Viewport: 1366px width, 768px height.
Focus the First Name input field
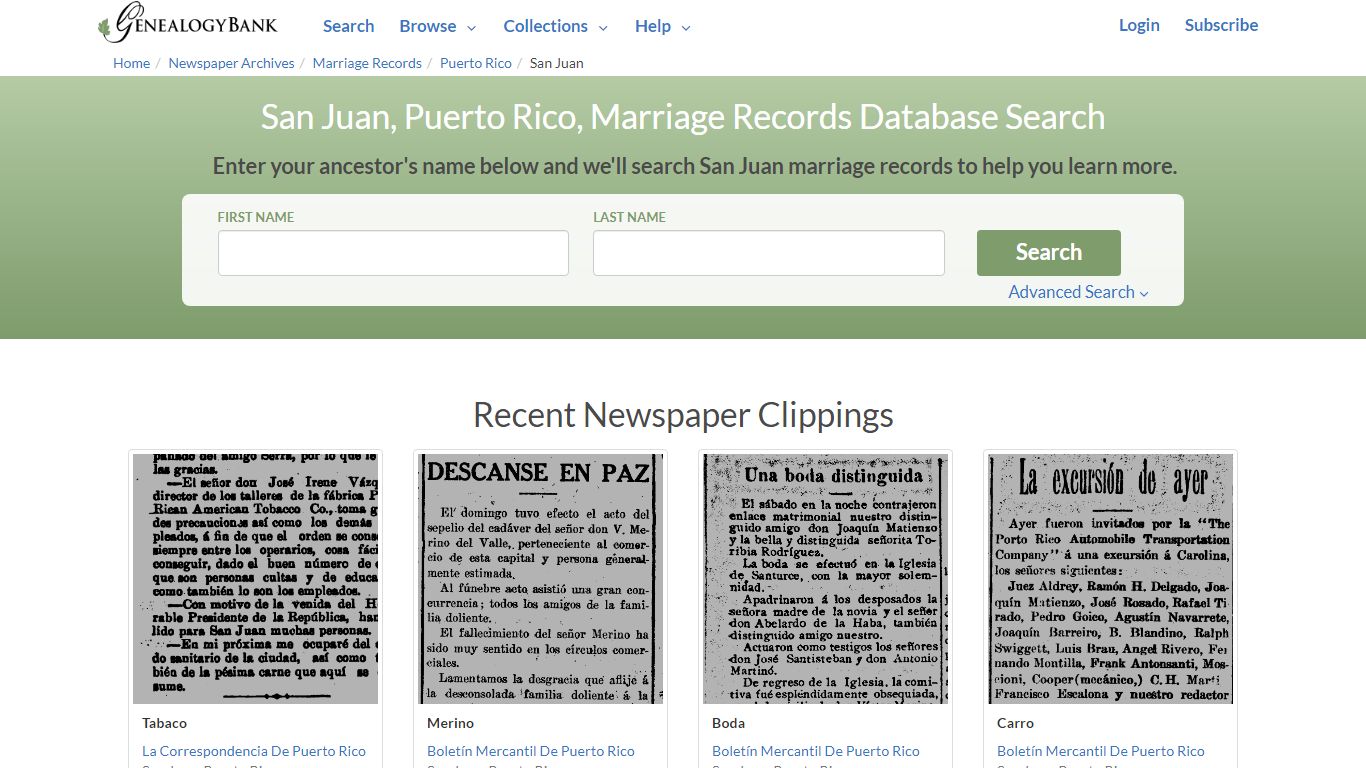point(393,253)
